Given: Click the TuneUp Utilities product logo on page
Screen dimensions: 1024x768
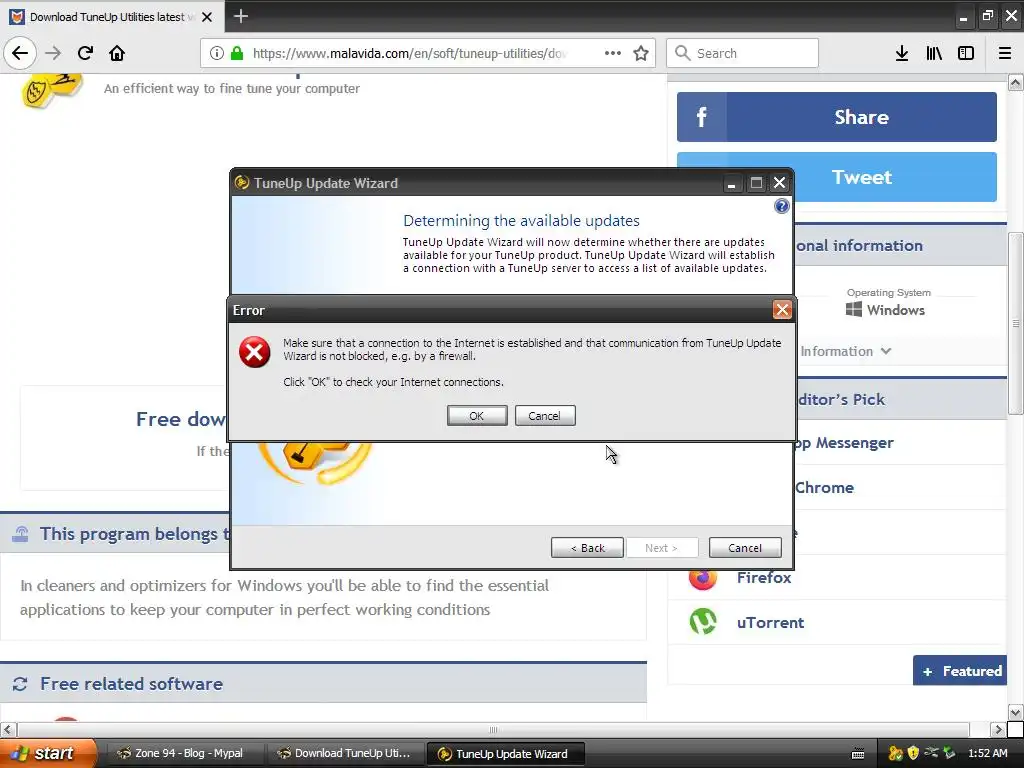Looking at the screenshot, I should (52, 90).
